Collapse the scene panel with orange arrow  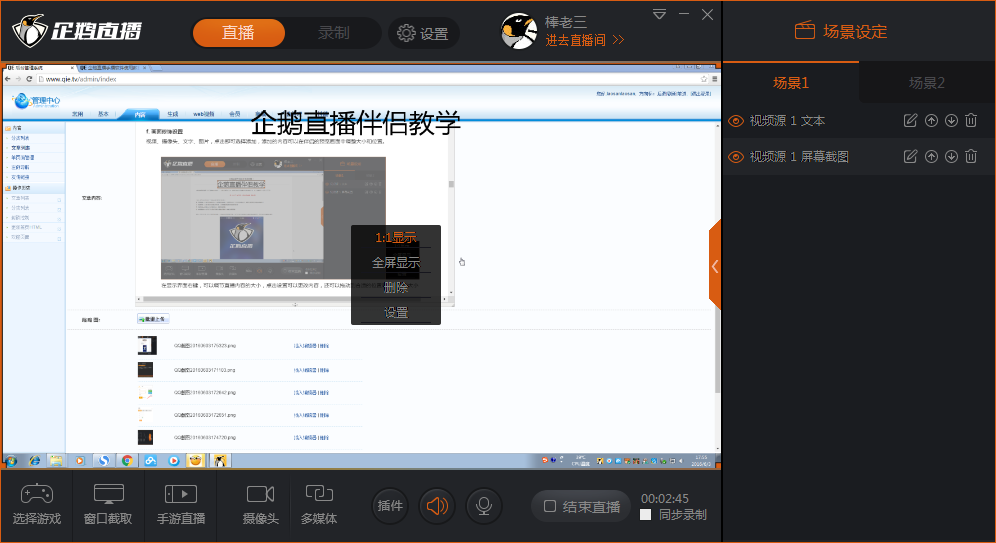pos(715,266)
